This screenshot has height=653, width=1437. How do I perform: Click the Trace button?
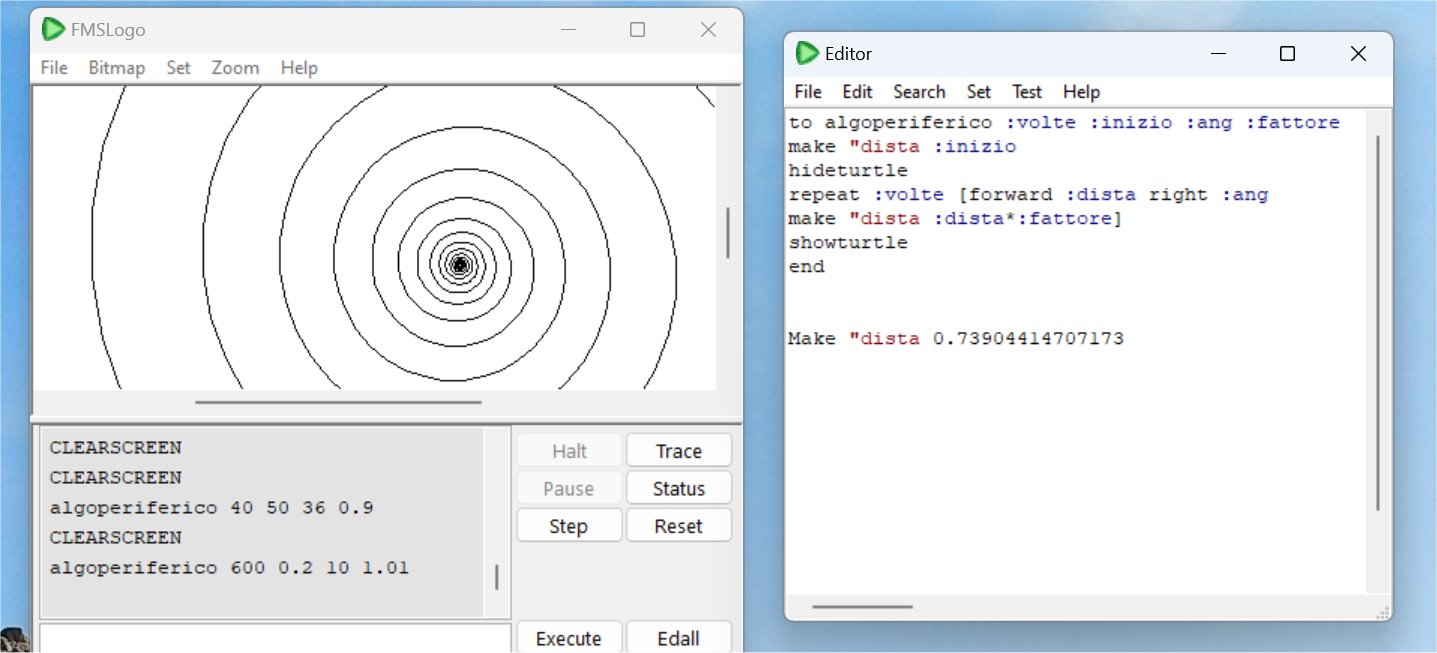pyautogui.click(x=679, y=451)
